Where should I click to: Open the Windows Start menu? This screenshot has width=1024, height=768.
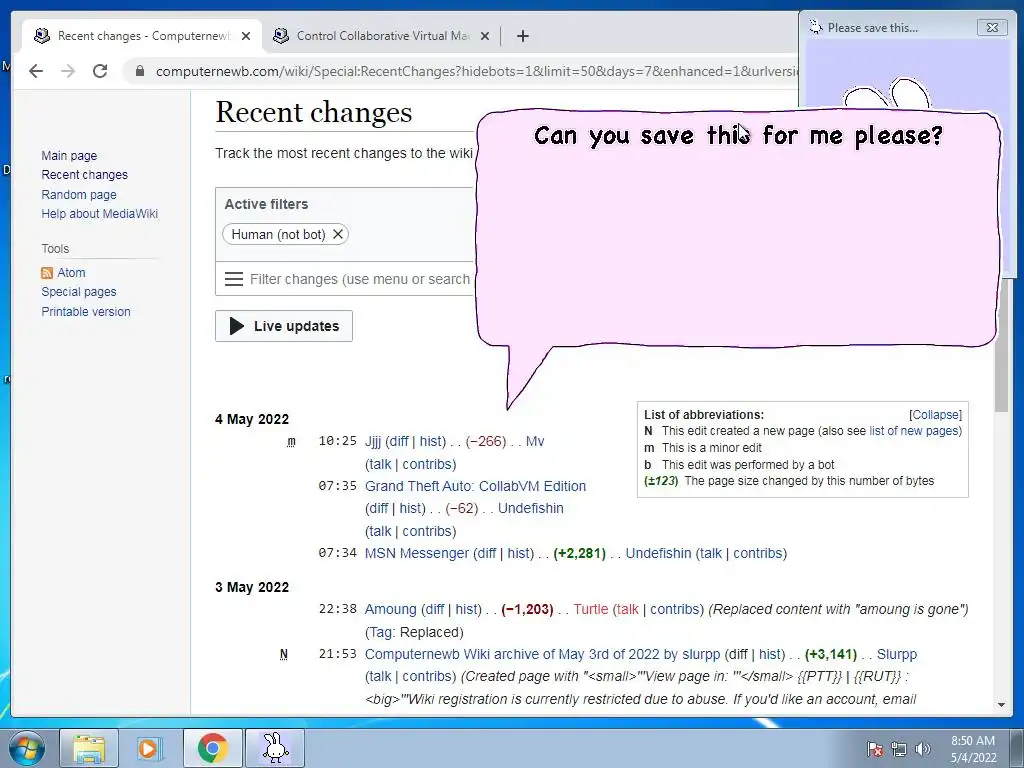coord(27,748)
